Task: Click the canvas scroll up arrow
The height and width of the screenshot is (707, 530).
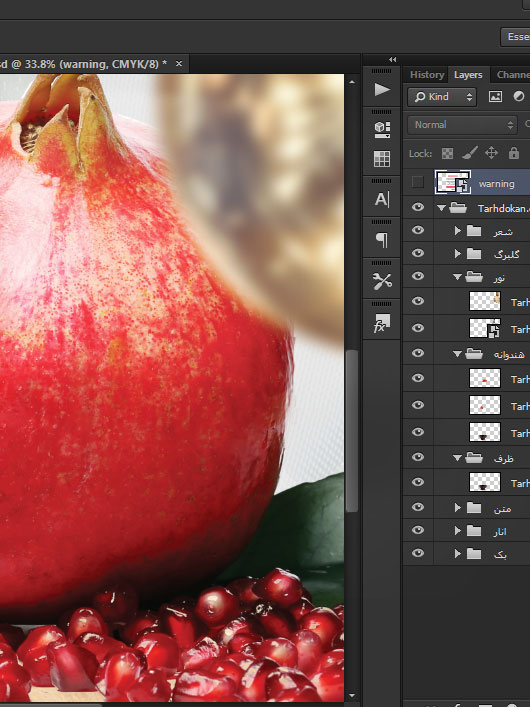Action: click(x=352, y=82)
